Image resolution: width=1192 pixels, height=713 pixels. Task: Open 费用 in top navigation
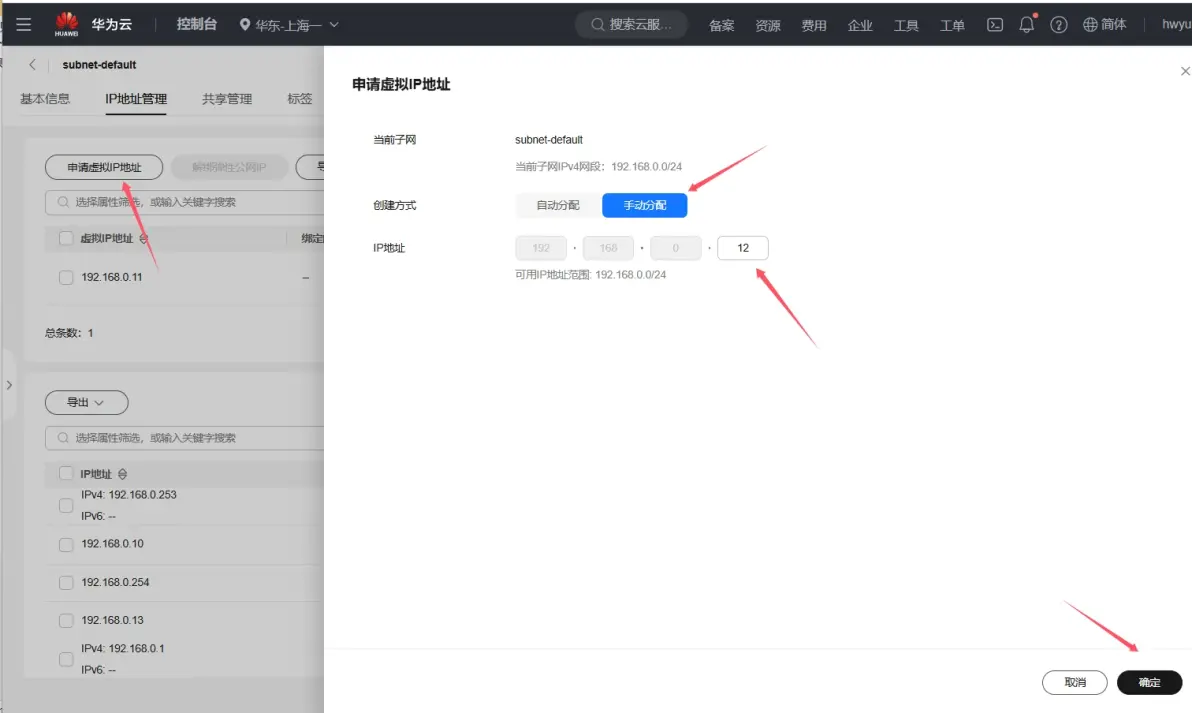pyautogui.click(x=813, y=25)
